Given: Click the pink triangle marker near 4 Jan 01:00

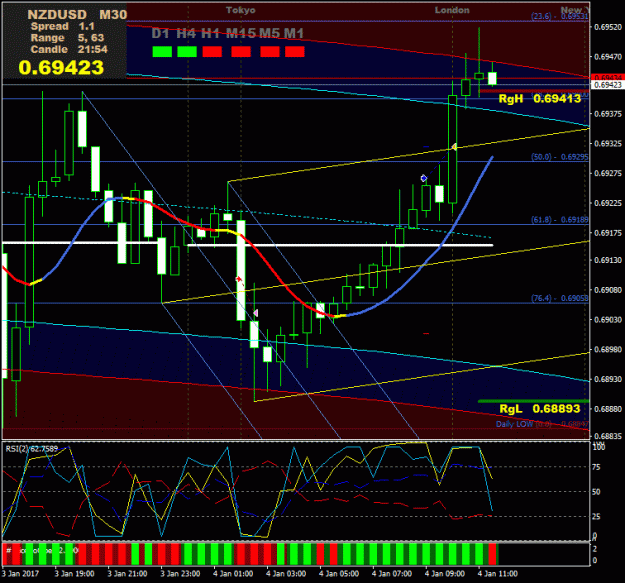Looking at the screenshot, I should (x=256, y=313).
